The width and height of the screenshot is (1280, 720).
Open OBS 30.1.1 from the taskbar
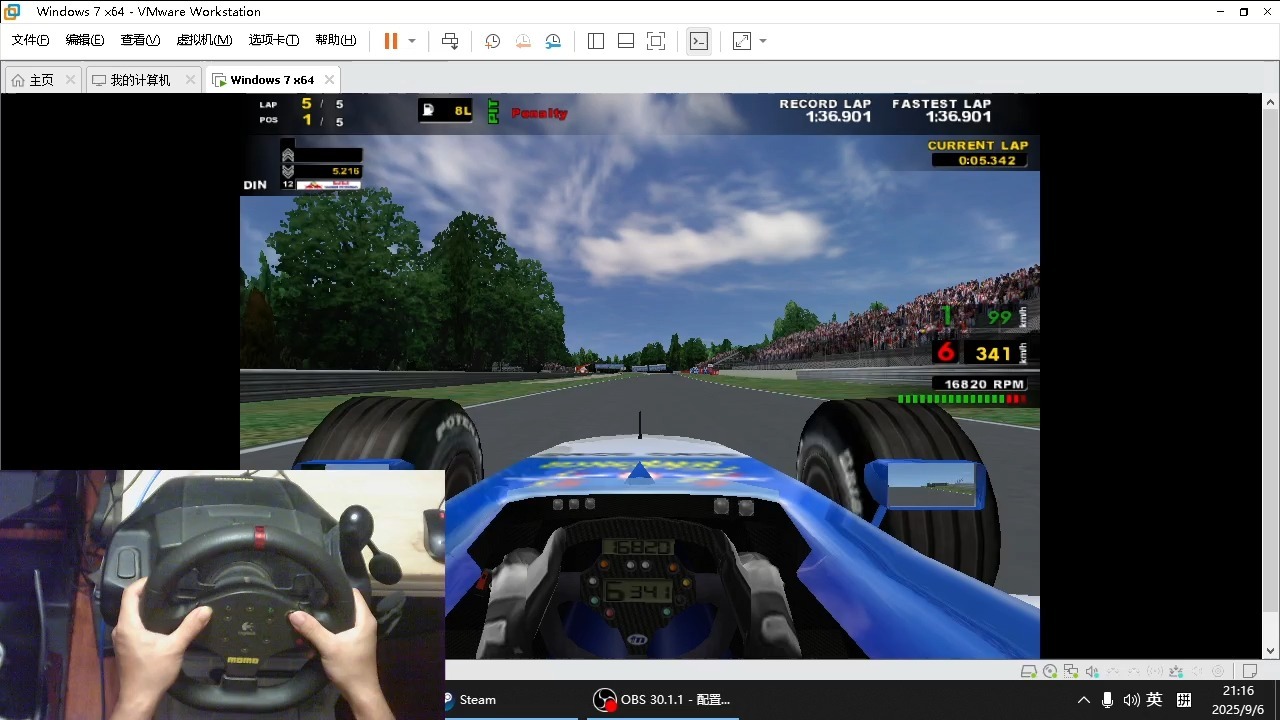click(663, 700)
